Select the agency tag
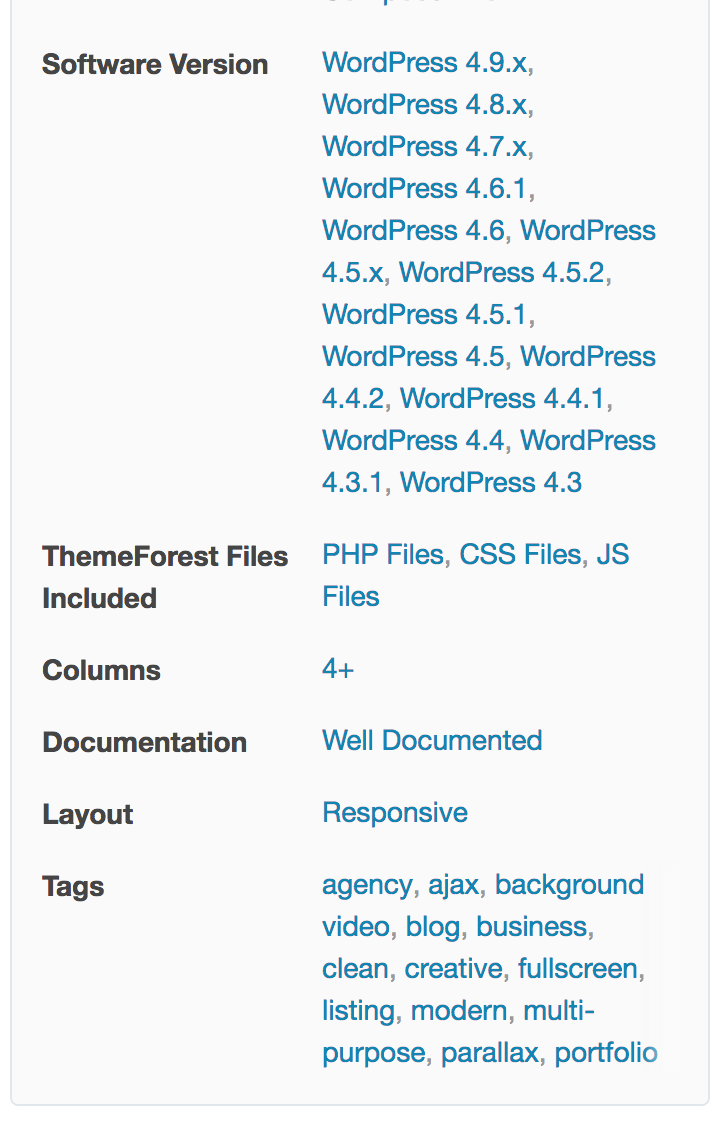 point(367,886)
